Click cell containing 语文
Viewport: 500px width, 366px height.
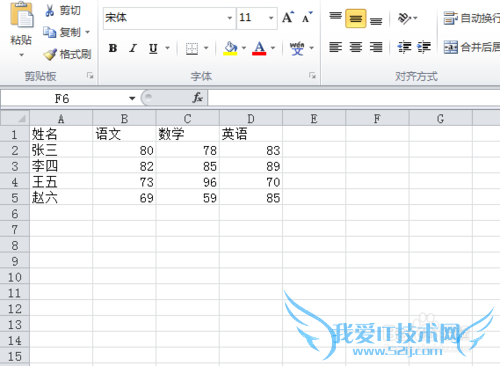click(x=124, y=134)
